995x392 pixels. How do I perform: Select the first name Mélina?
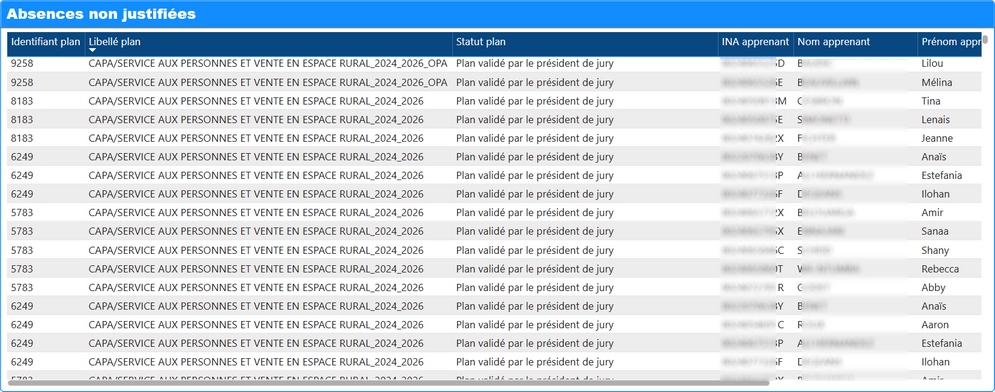coord(937,82)
